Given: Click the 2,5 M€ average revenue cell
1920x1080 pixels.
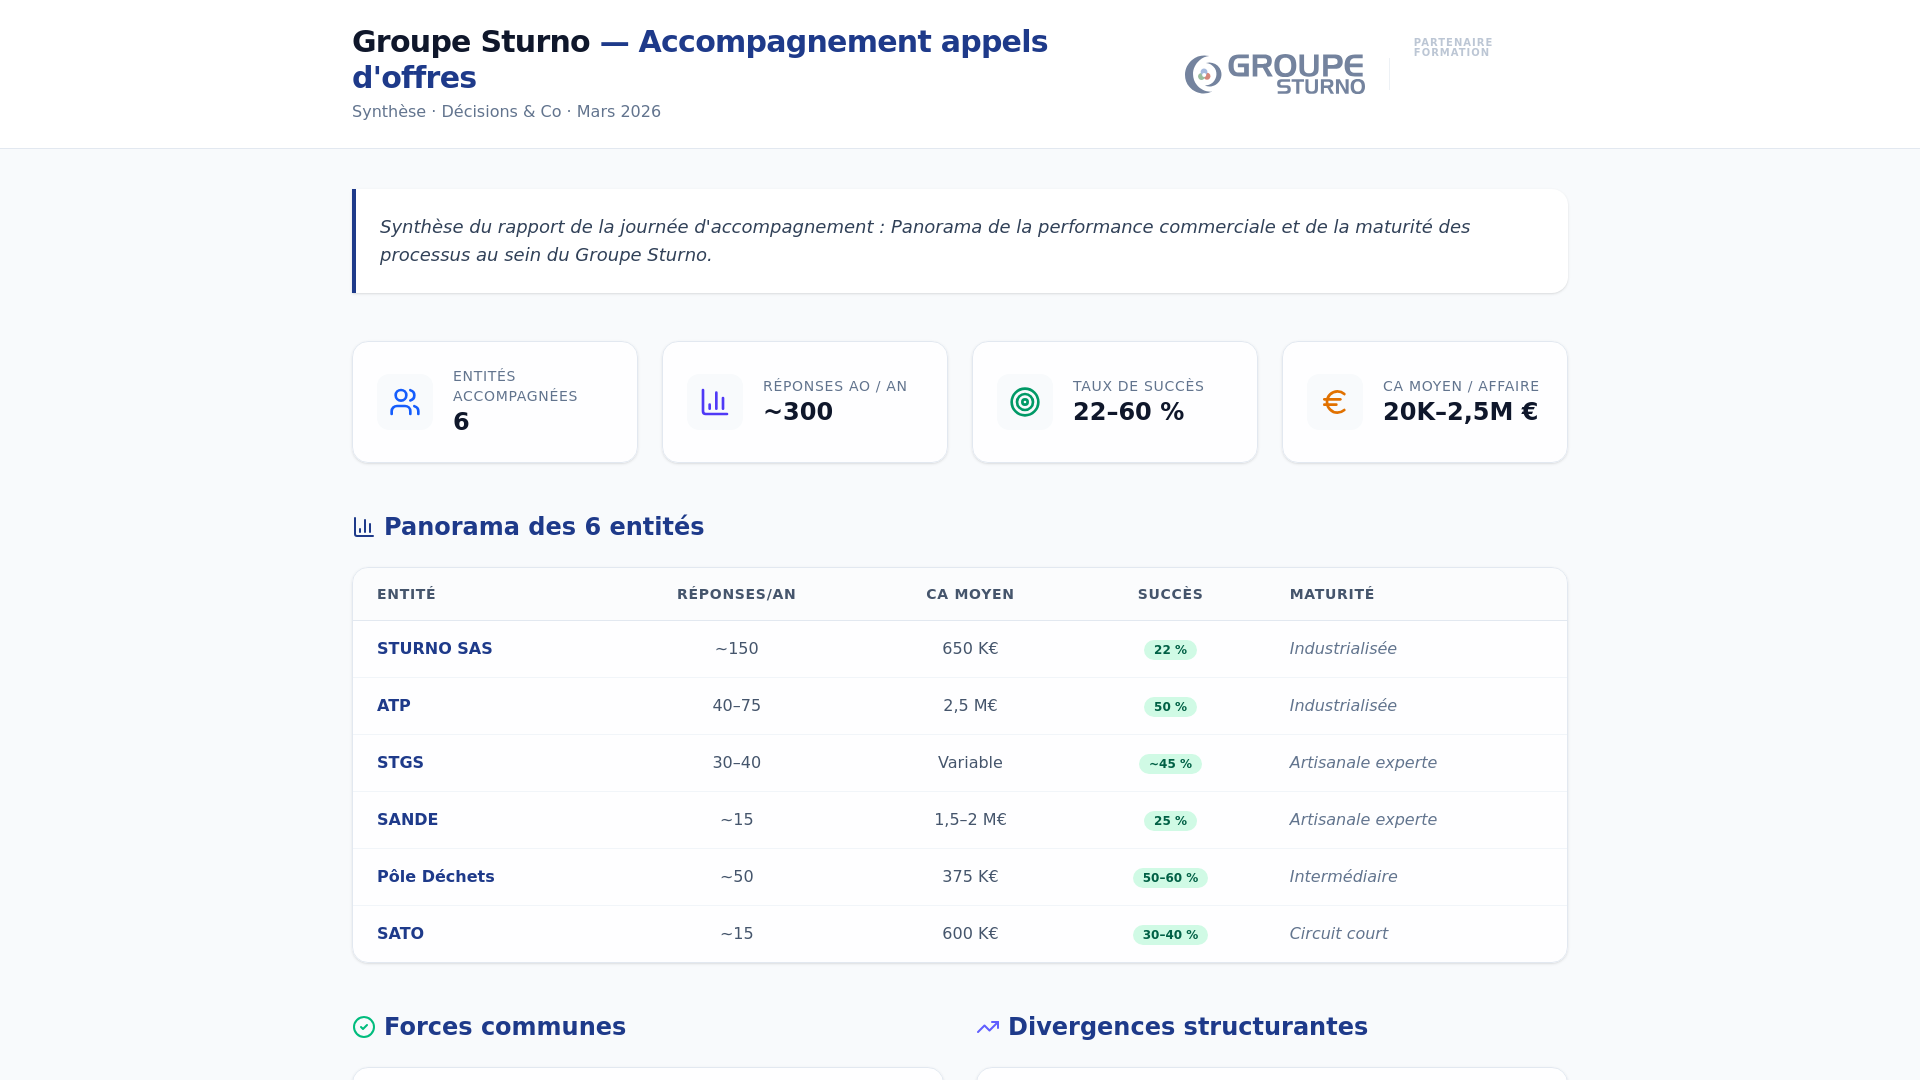Looking at the screenshot, I should (x=970, y=706).
